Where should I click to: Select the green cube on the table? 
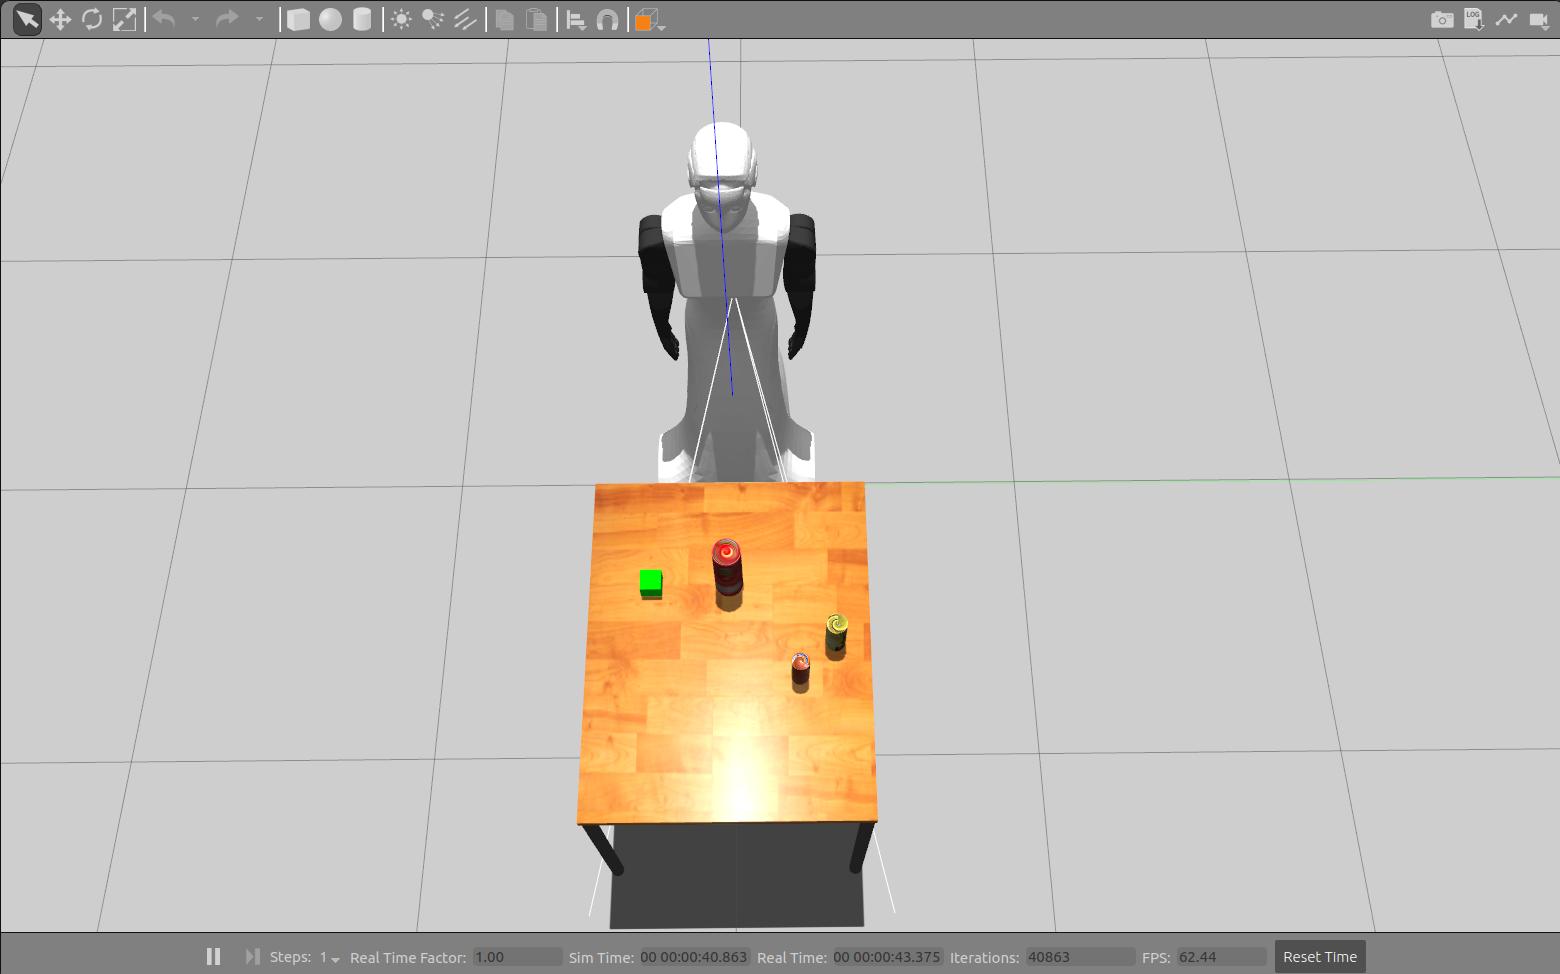pos(651,583)
